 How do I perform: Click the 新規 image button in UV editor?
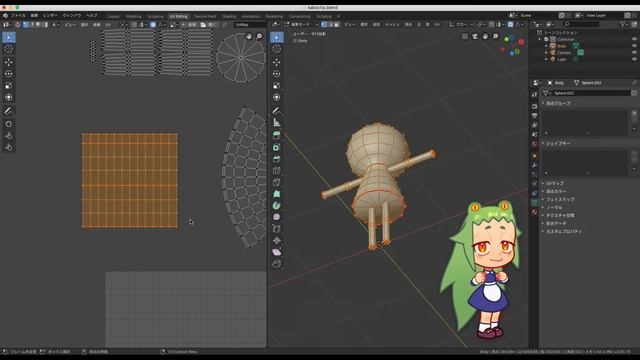click(188, 25)
